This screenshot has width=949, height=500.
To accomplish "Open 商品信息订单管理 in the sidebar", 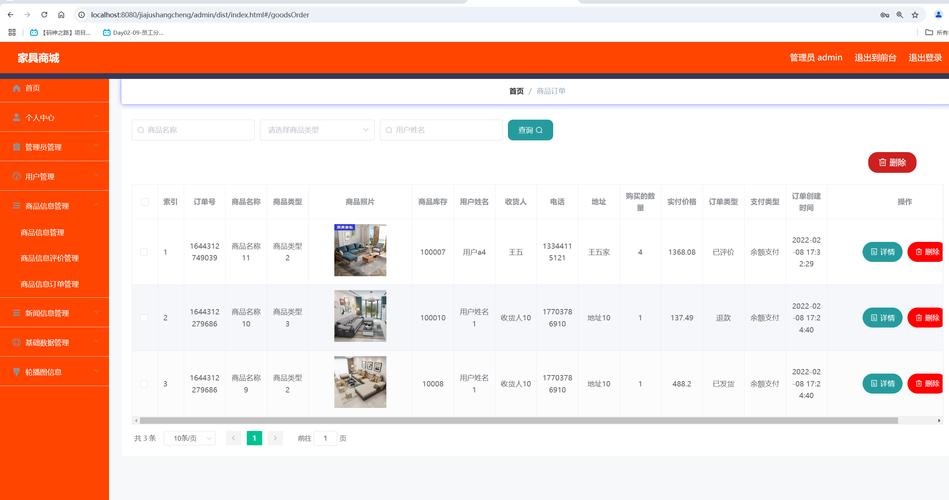I will (50, 284).
